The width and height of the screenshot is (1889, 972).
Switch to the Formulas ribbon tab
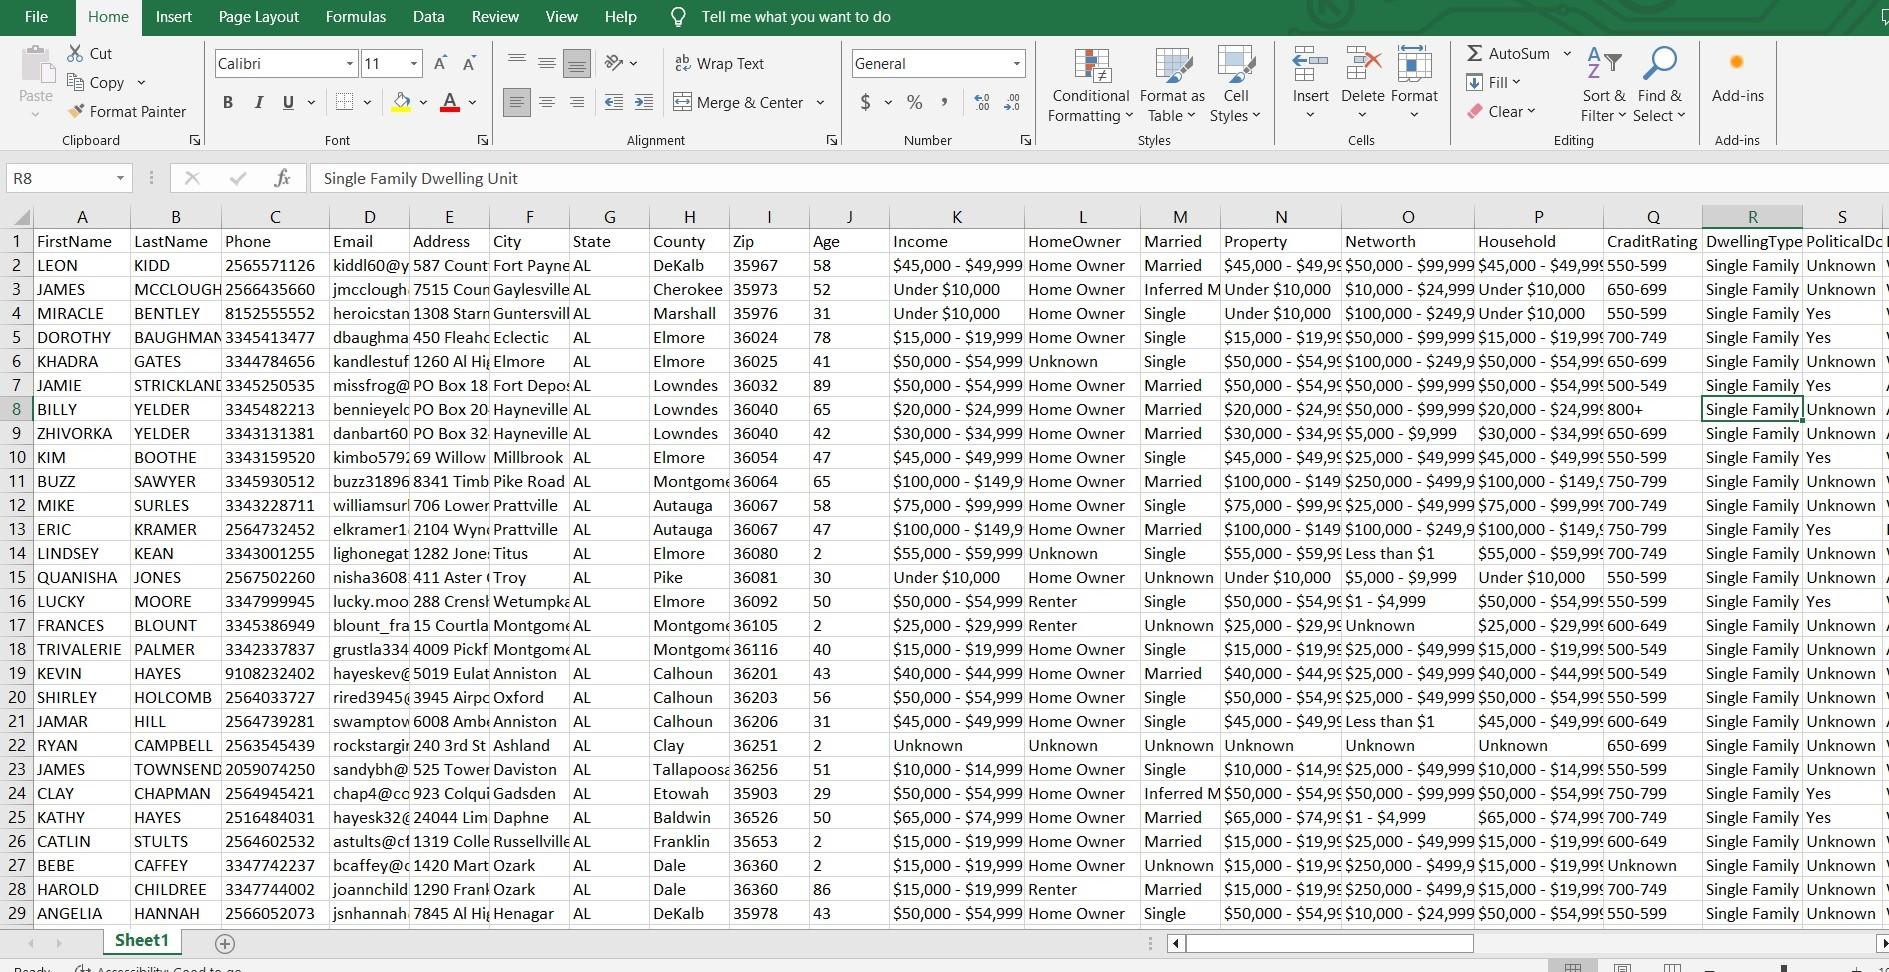pos(355,17)
